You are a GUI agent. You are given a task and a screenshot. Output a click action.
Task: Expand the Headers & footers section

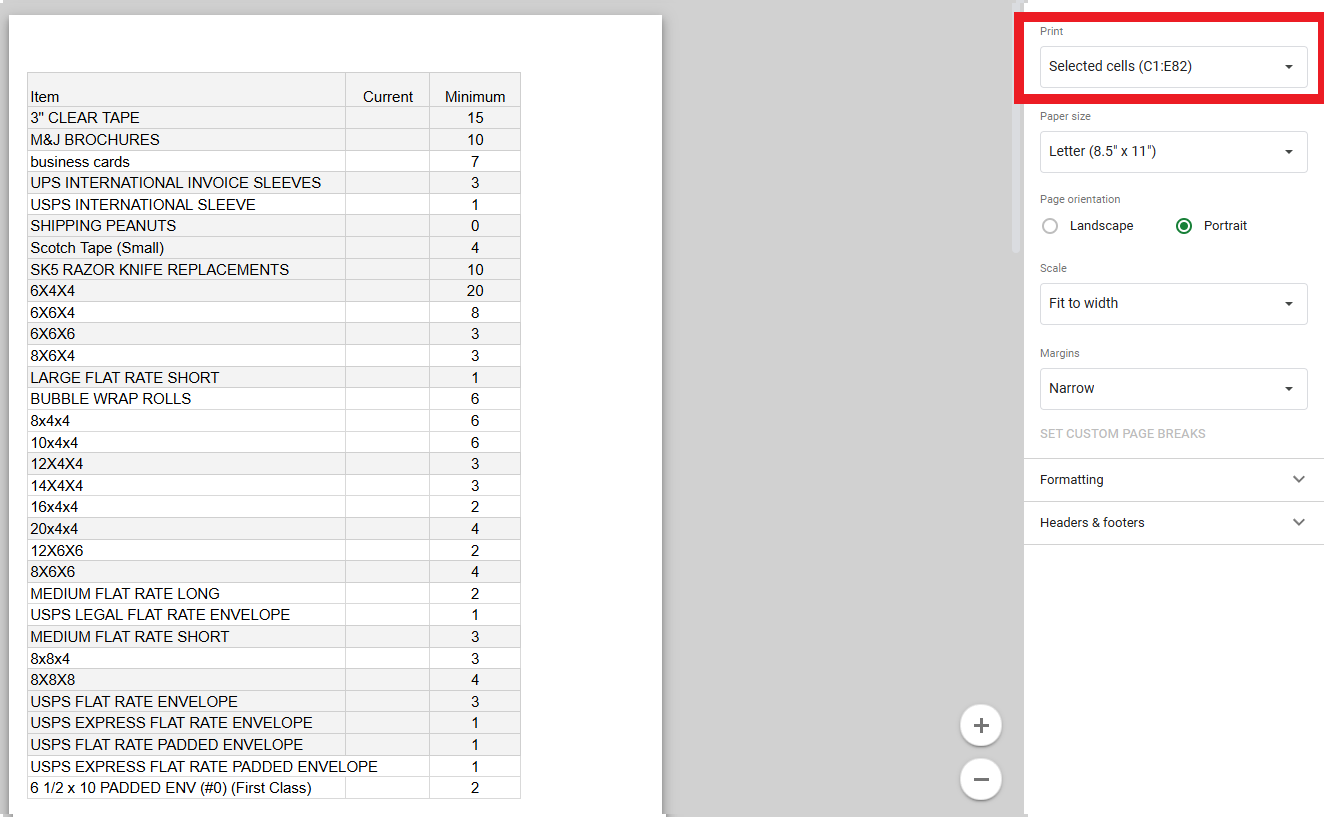tap(1173, 523)
